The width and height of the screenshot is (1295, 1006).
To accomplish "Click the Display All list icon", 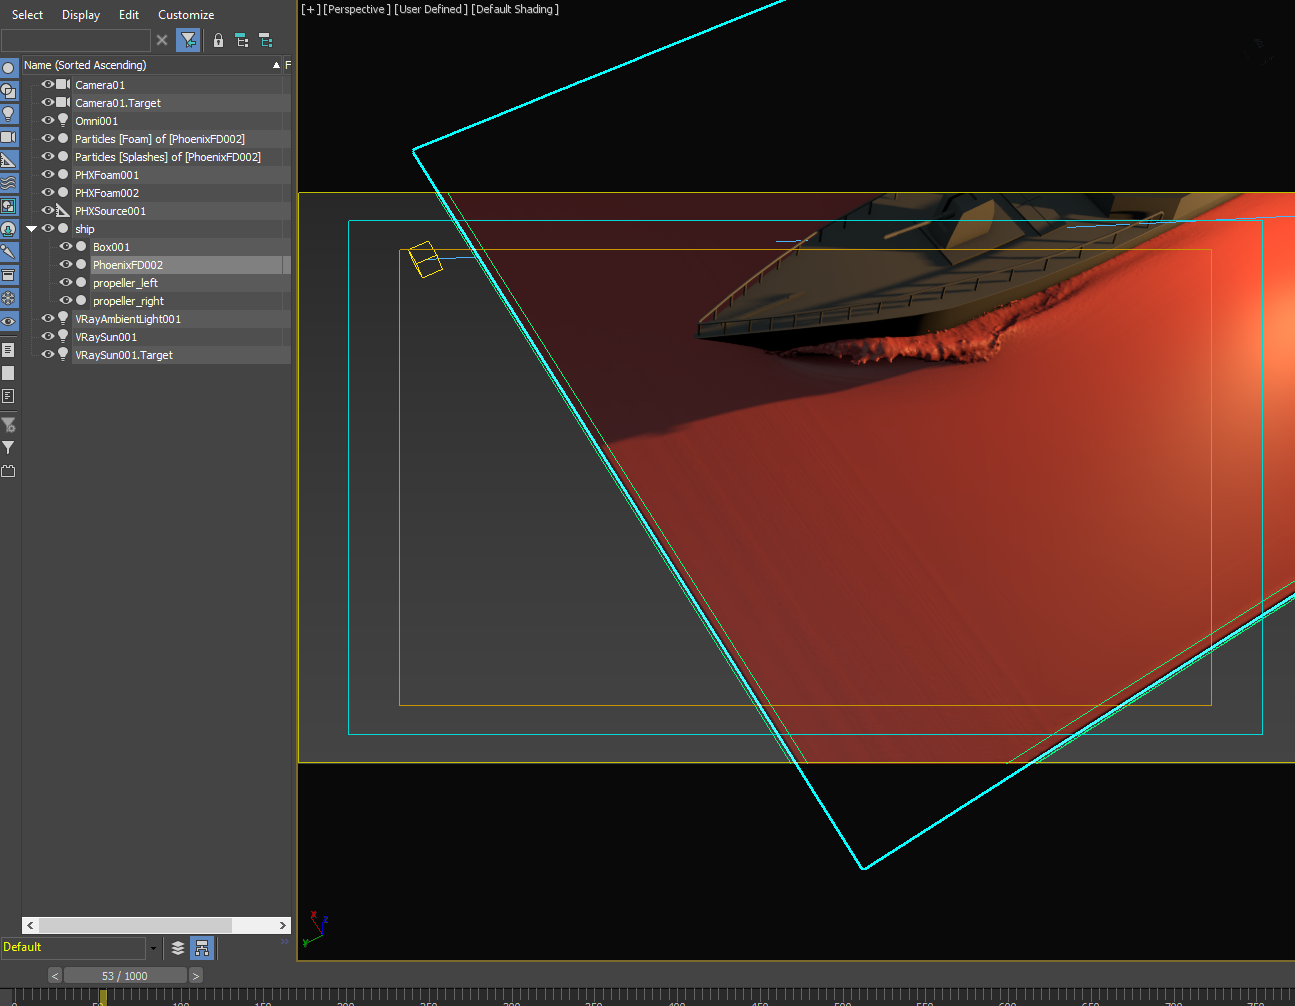I will click(8, 350).
